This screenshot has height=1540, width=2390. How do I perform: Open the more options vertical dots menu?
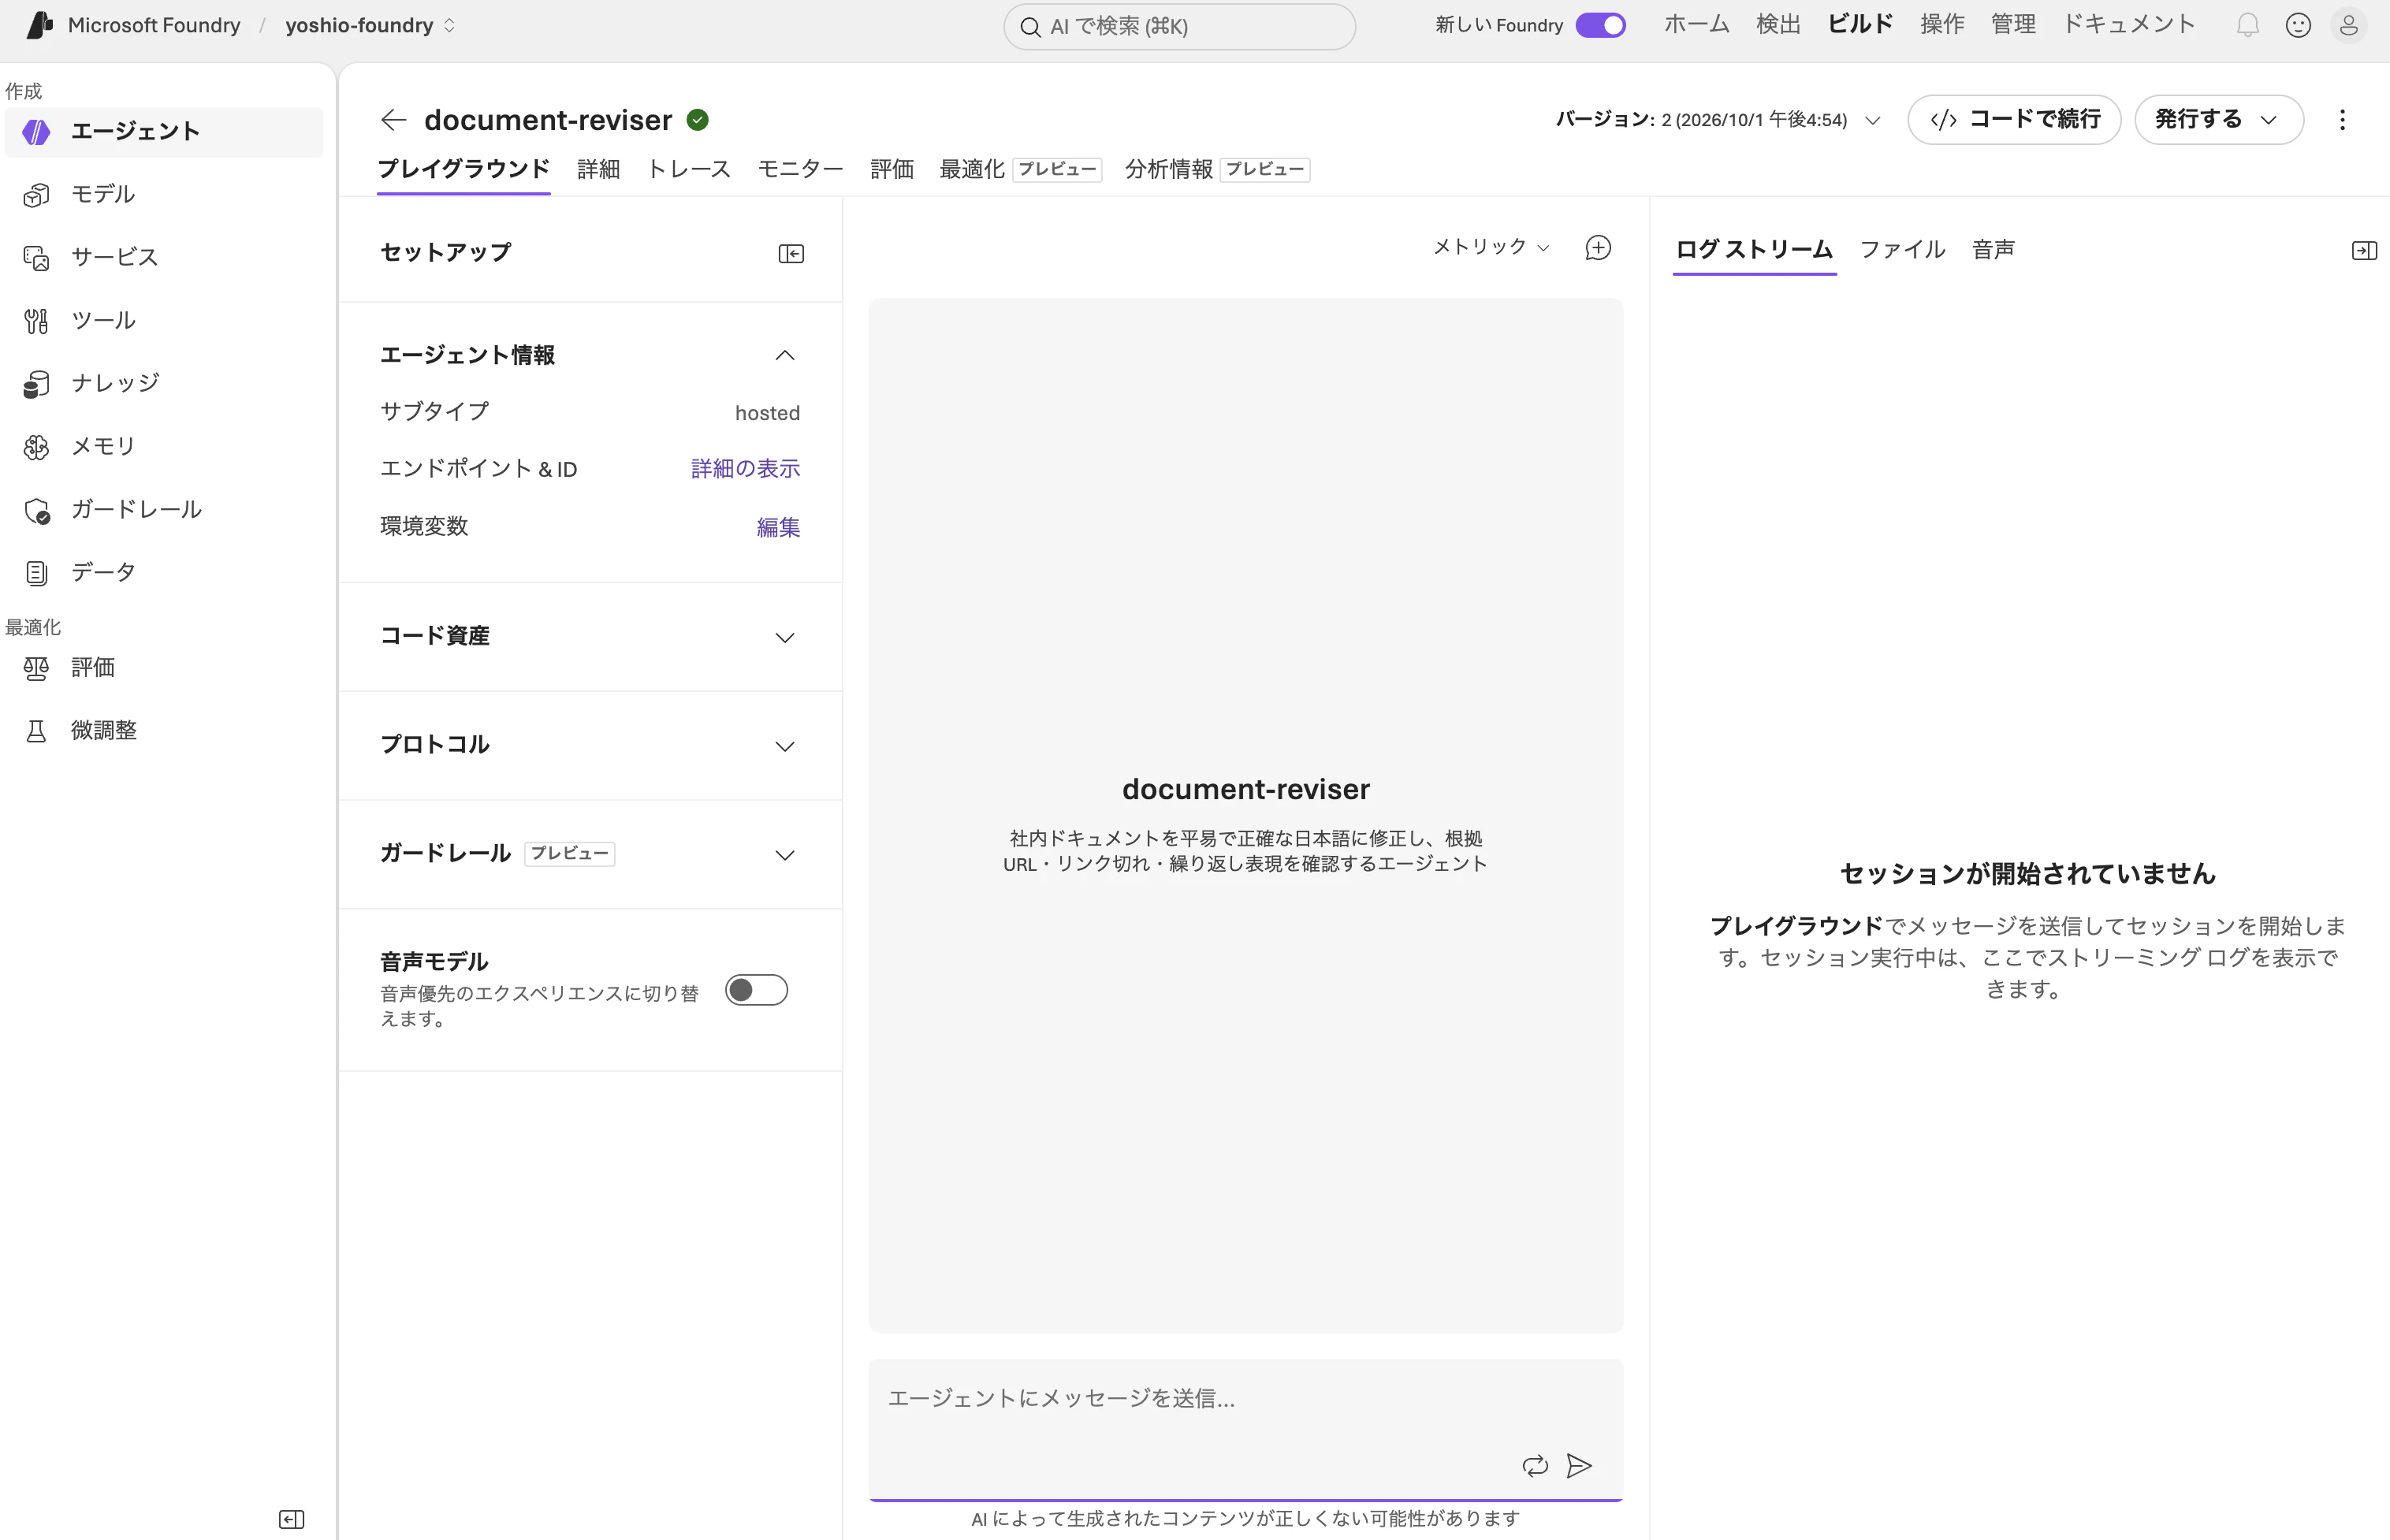[2342, 120]
